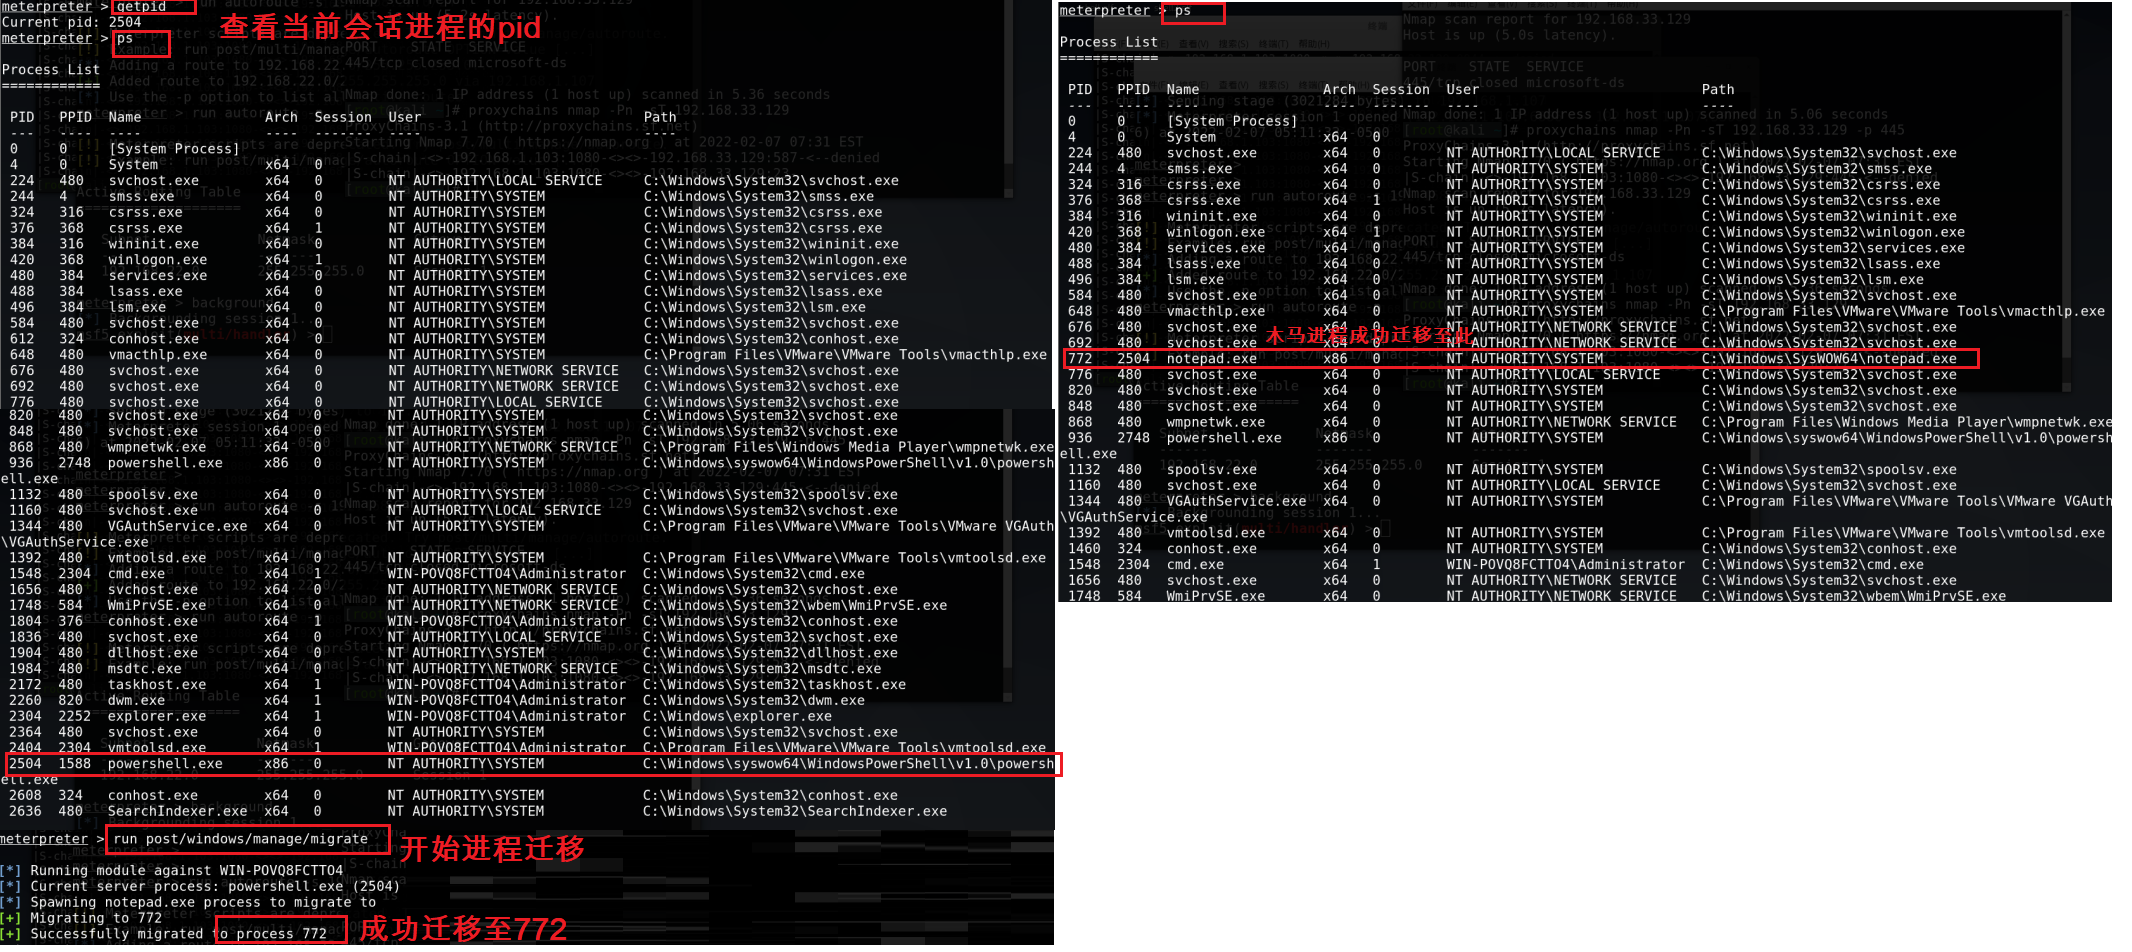Click the ps command in right terminal
Viewport: 2132px width, 952px height.
(x=1183, y=11)
